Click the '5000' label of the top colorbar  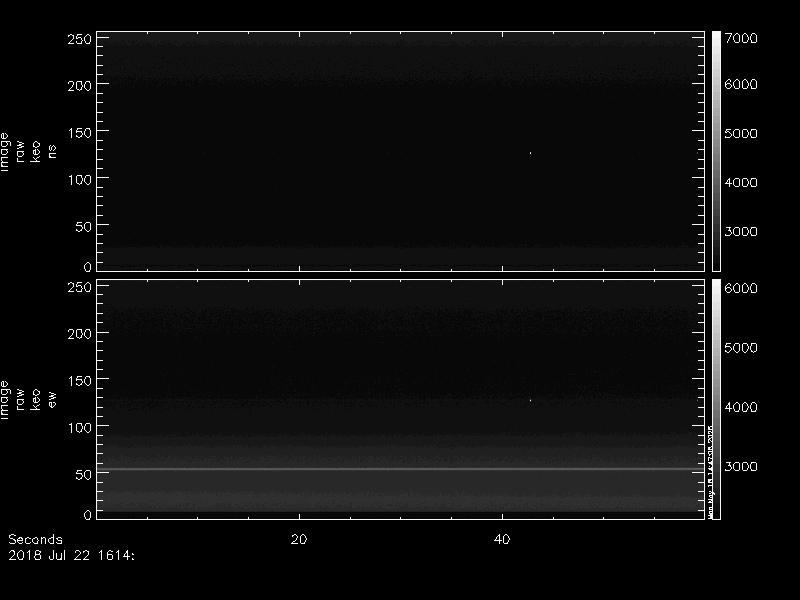[x=741, y=134]
